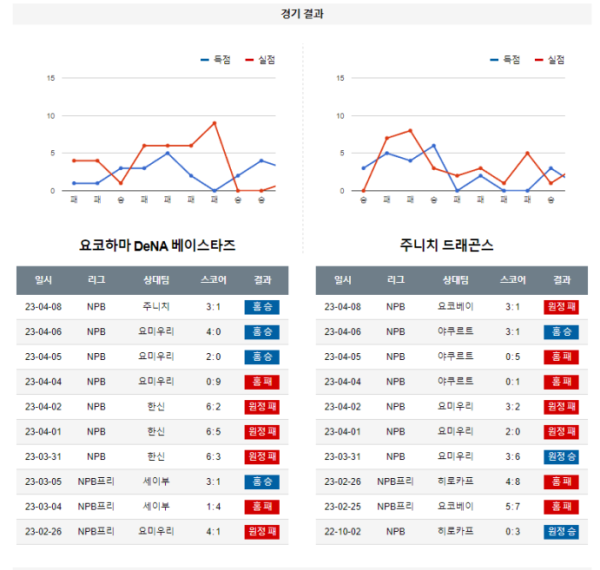Click the red 실점 legend marker in the Yokohama chart

click(x=249, y=60)
